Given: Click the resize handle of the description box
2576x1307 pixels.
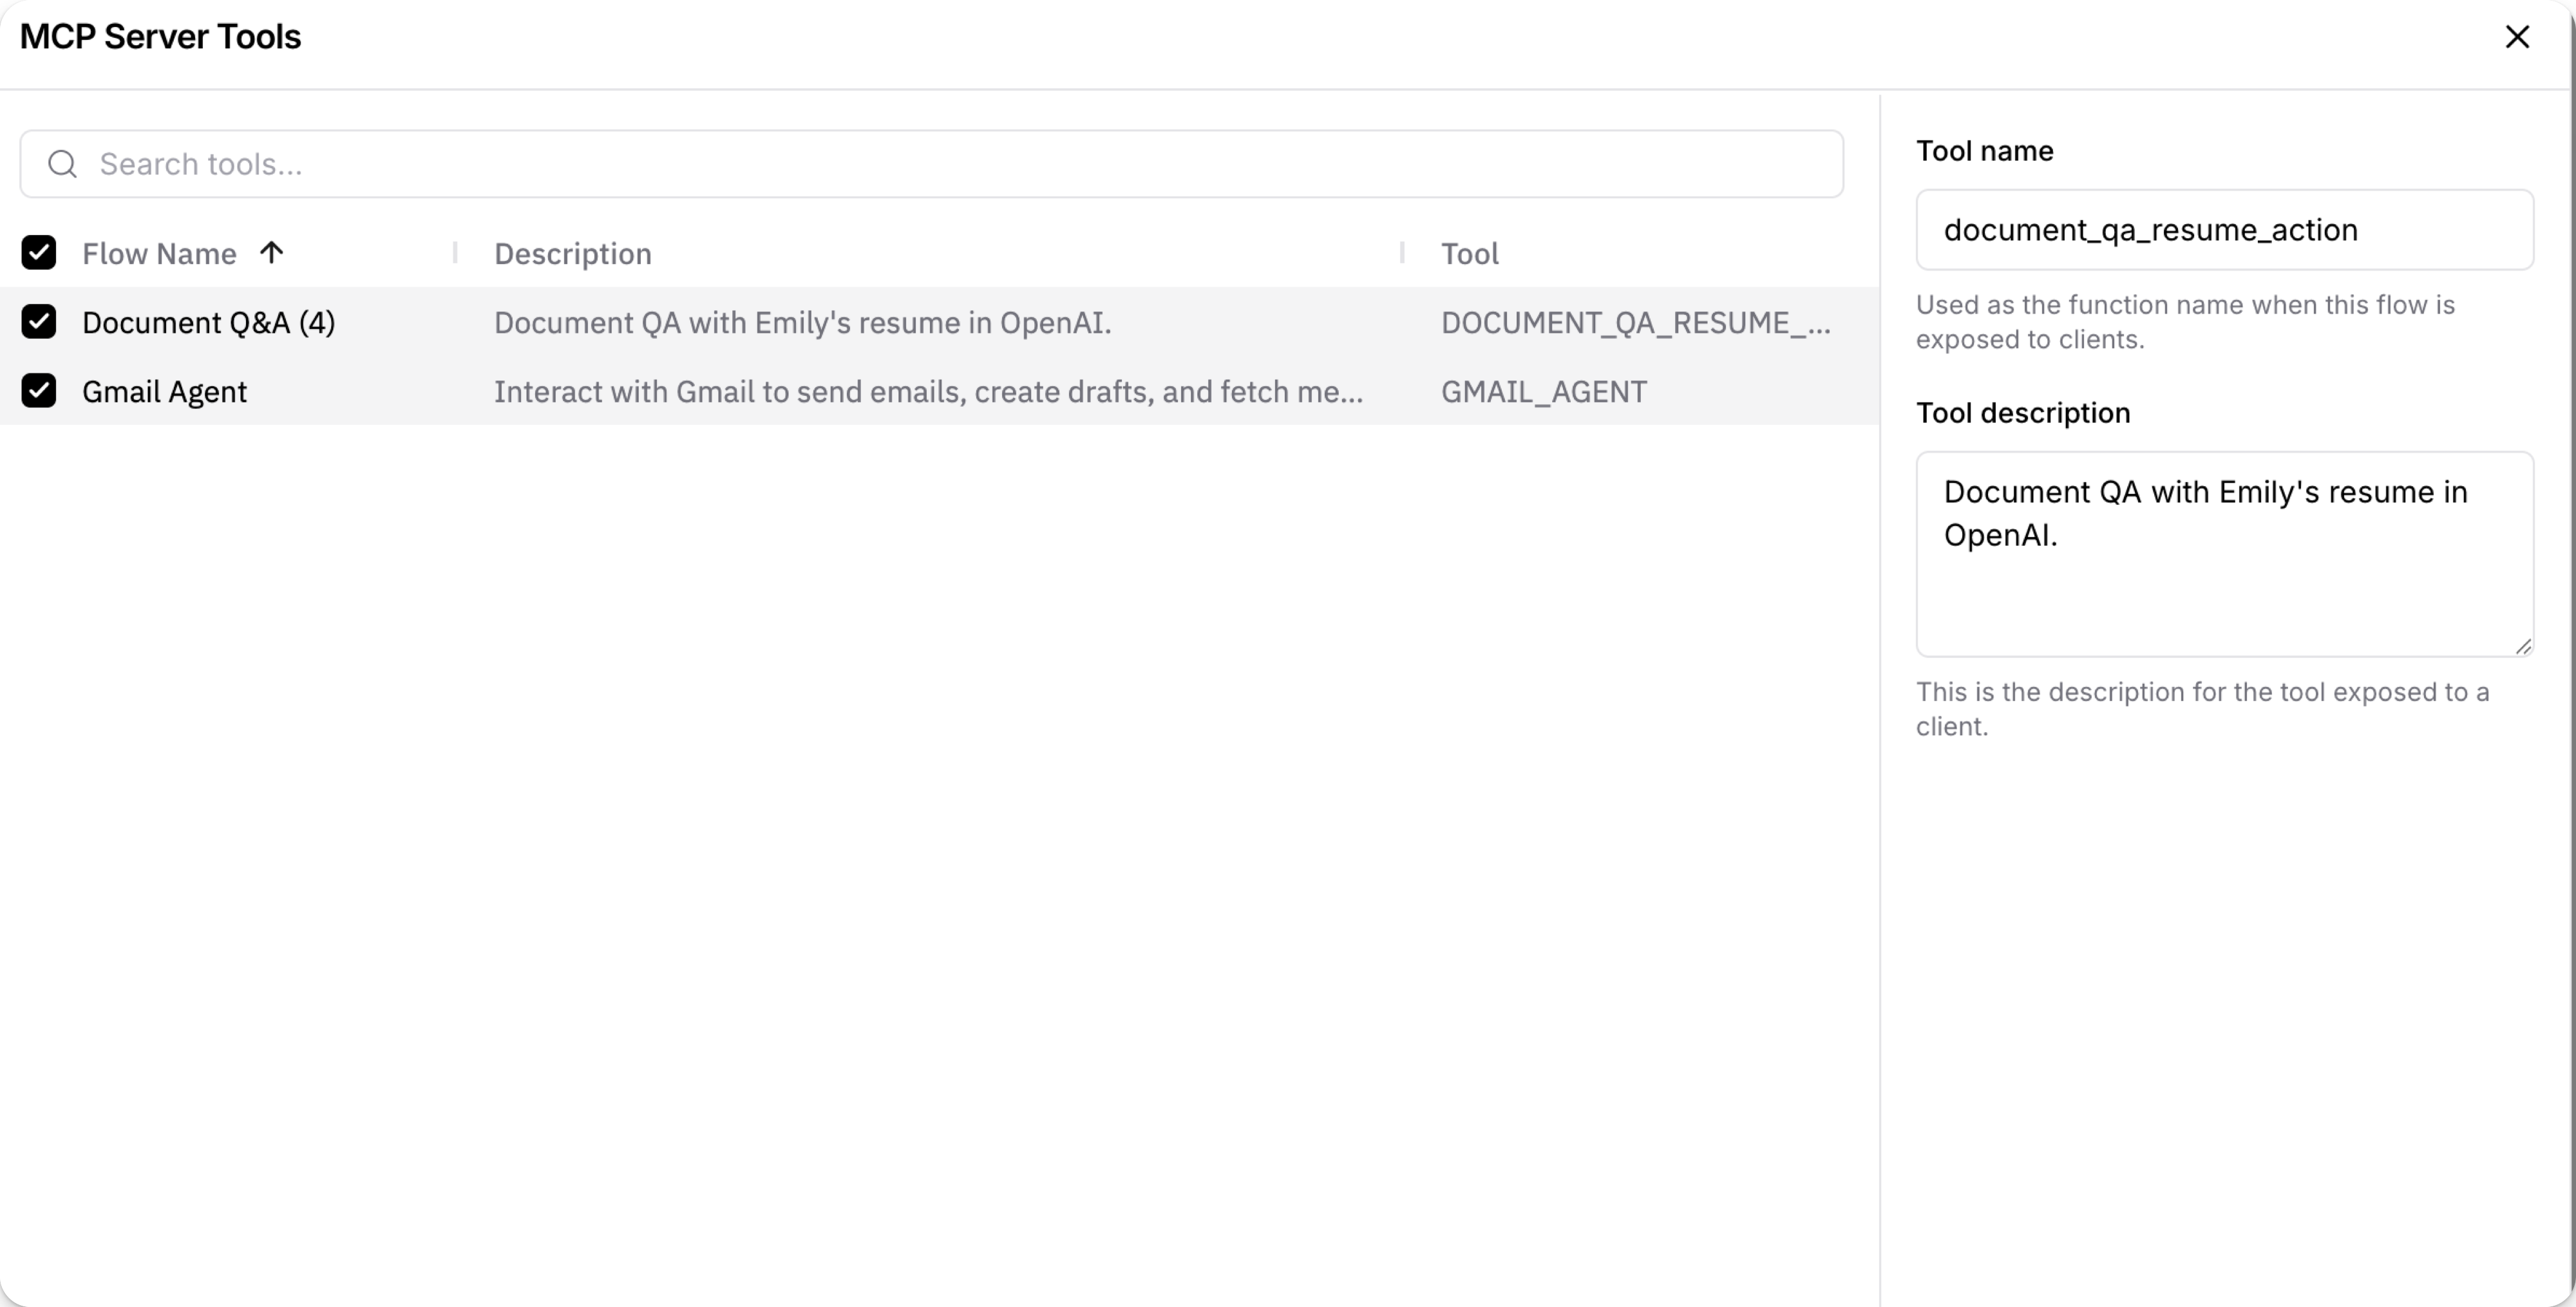Looking at the screenshot, I should coord(2525,645).
